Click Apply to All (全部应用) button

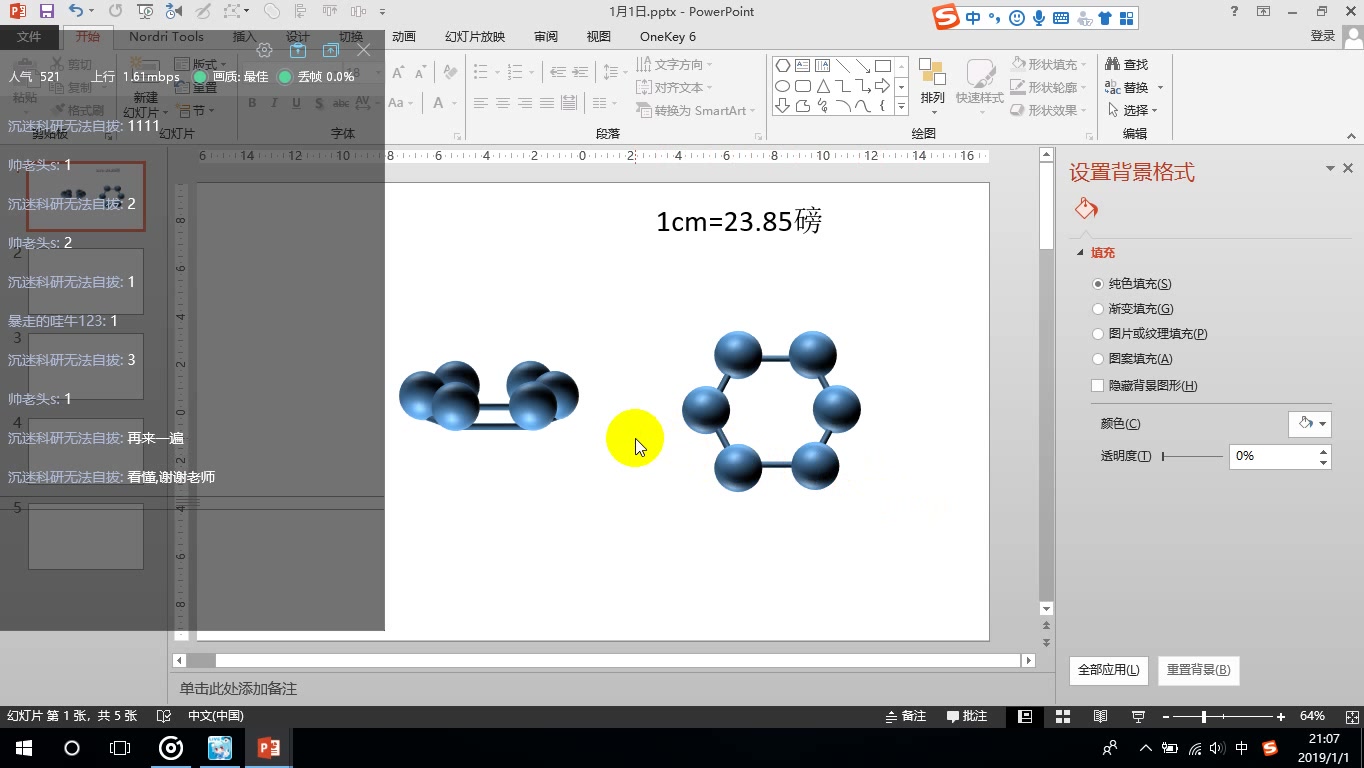(1108, 670)
